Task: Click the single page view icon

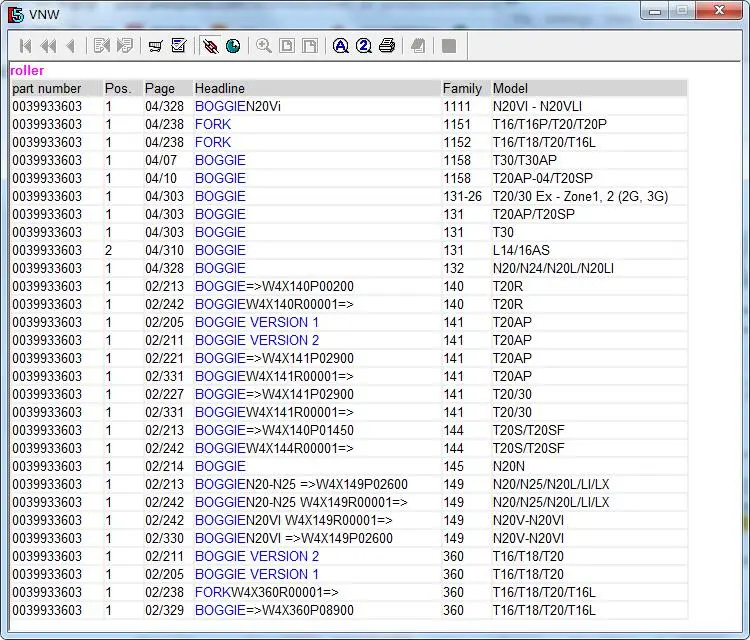Action: click(x=287, y=46)
